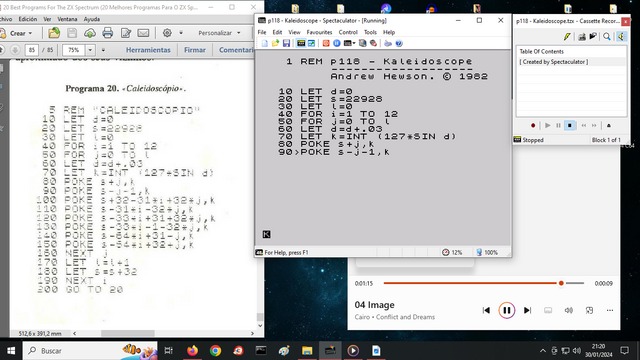
Task: Open the Ventana menu in PDF reader
Action: (x=67, y=19)
